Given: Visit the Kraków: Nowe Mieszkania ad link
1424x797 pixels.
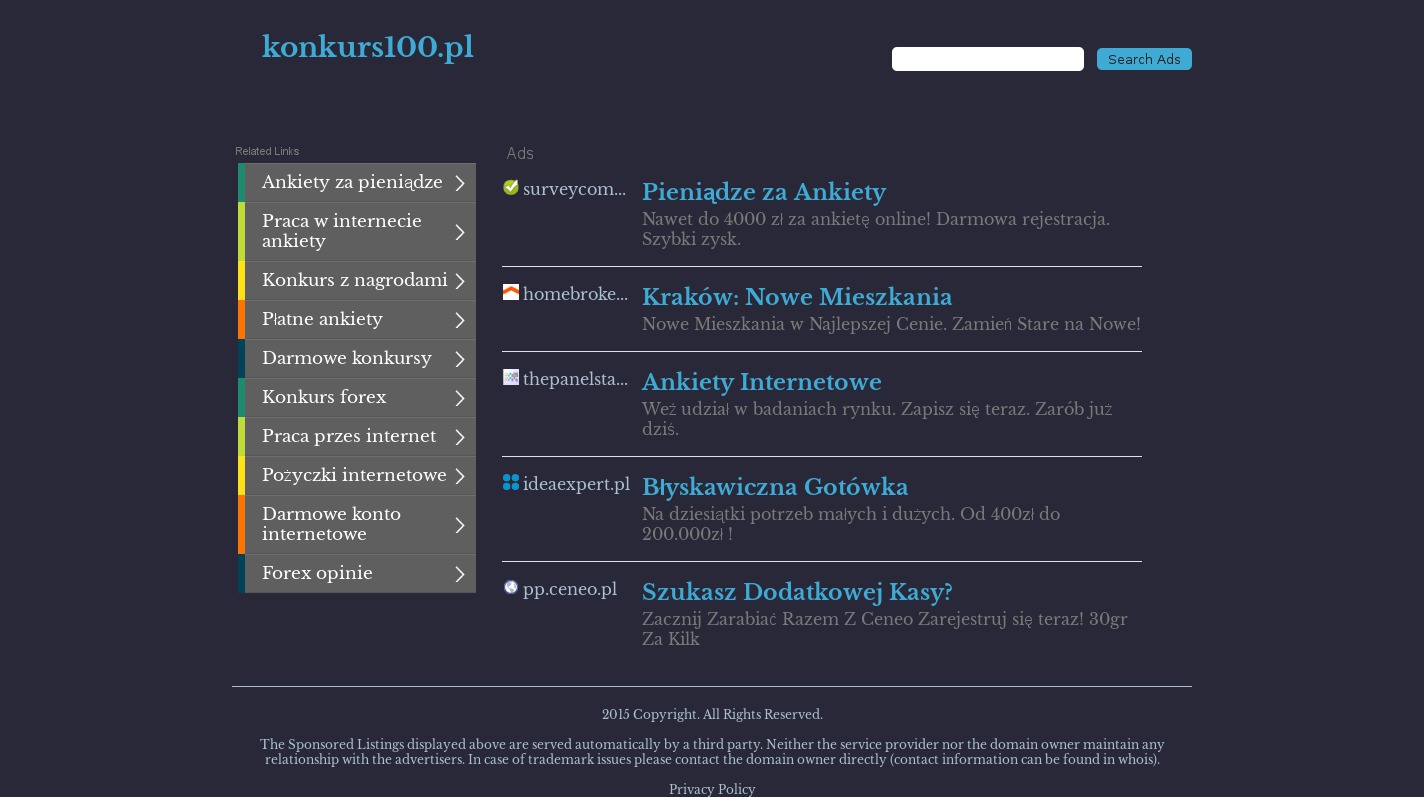Looking at the screenshot, I should pyautogui.click(x=797, y=297).
